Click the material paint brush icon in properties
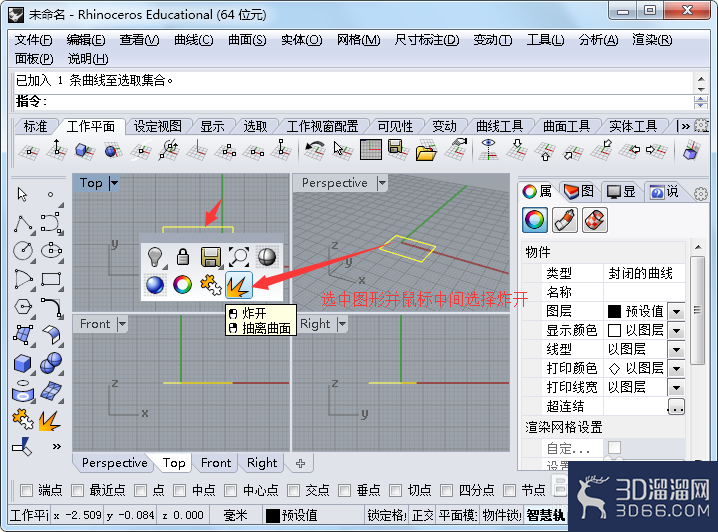Screen dimensions: 718x532 [565, 220]
